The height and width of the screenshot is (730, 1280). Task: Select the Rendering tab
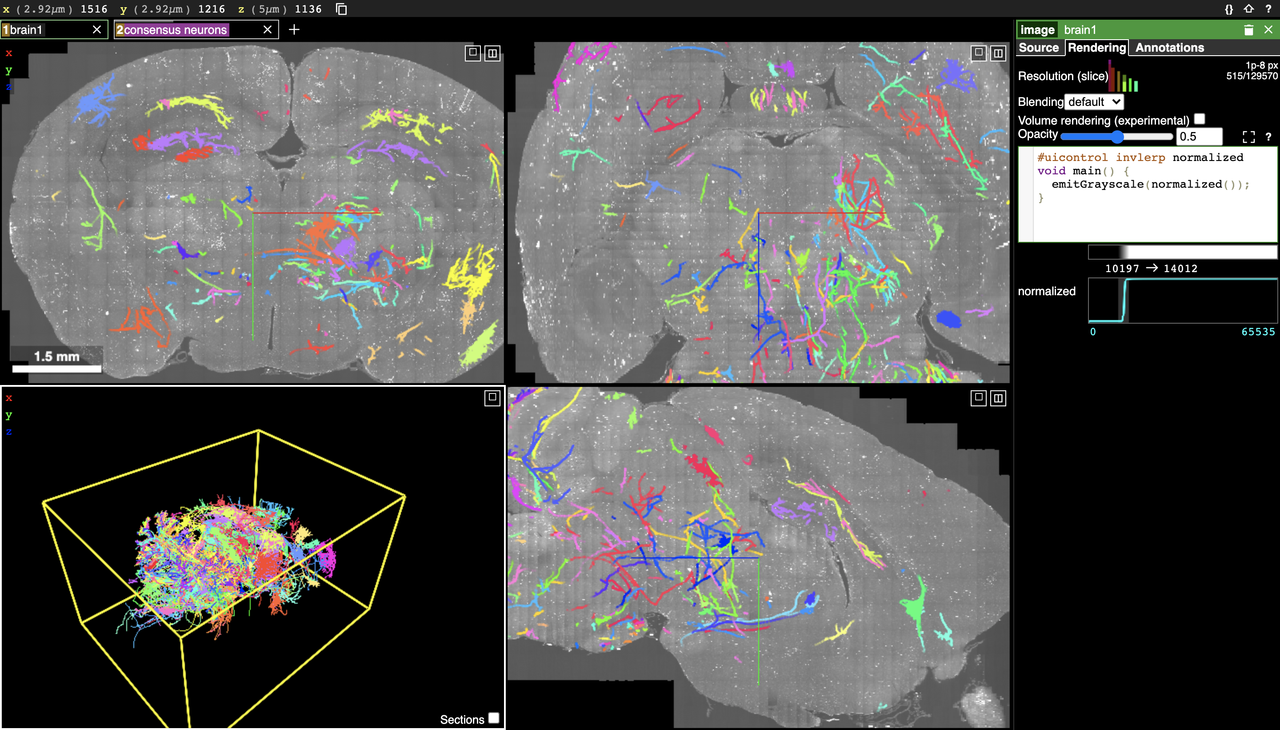tap(1096, 47)
